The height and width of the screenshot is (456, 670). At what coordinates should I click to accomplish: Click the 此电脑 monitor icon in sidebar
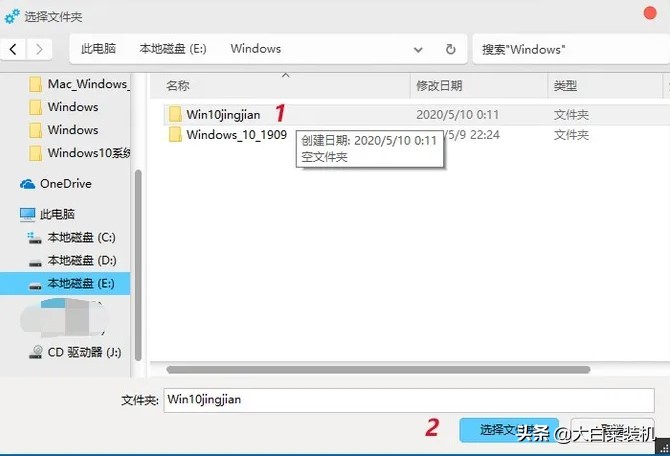[27, 215]
